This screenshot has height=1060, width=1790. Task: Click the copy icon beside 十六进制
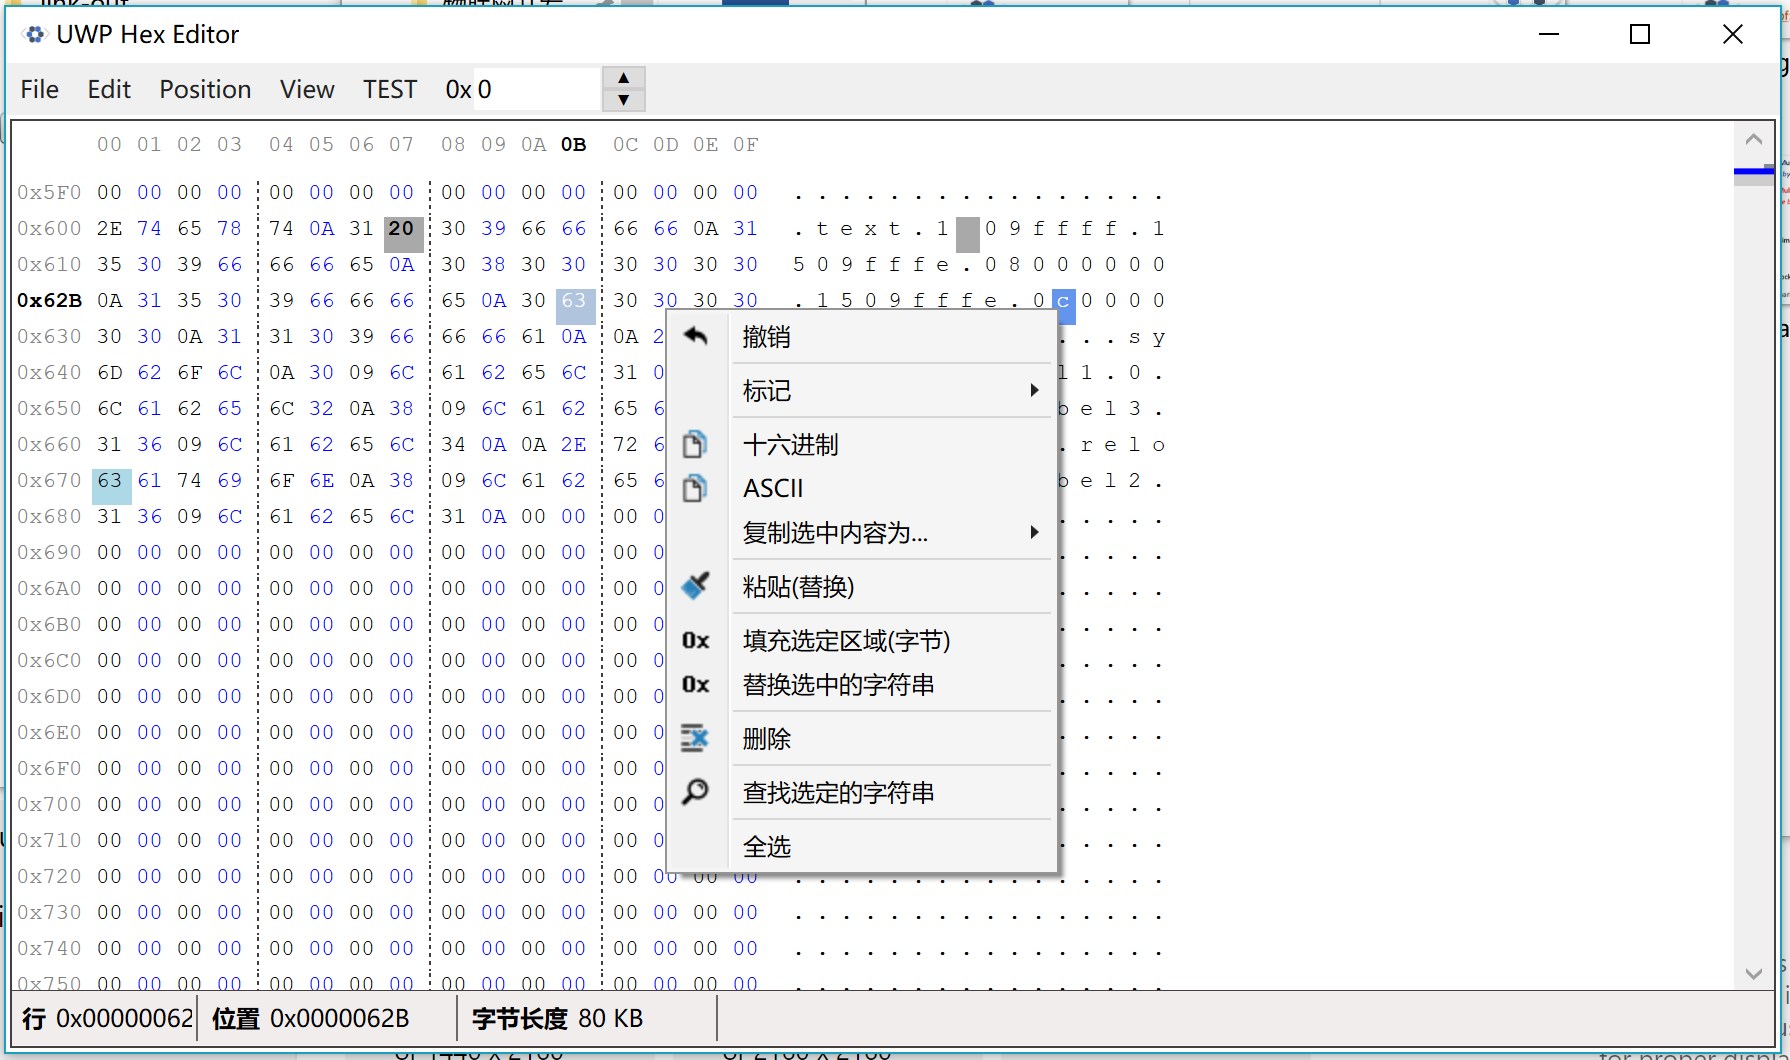695,444
